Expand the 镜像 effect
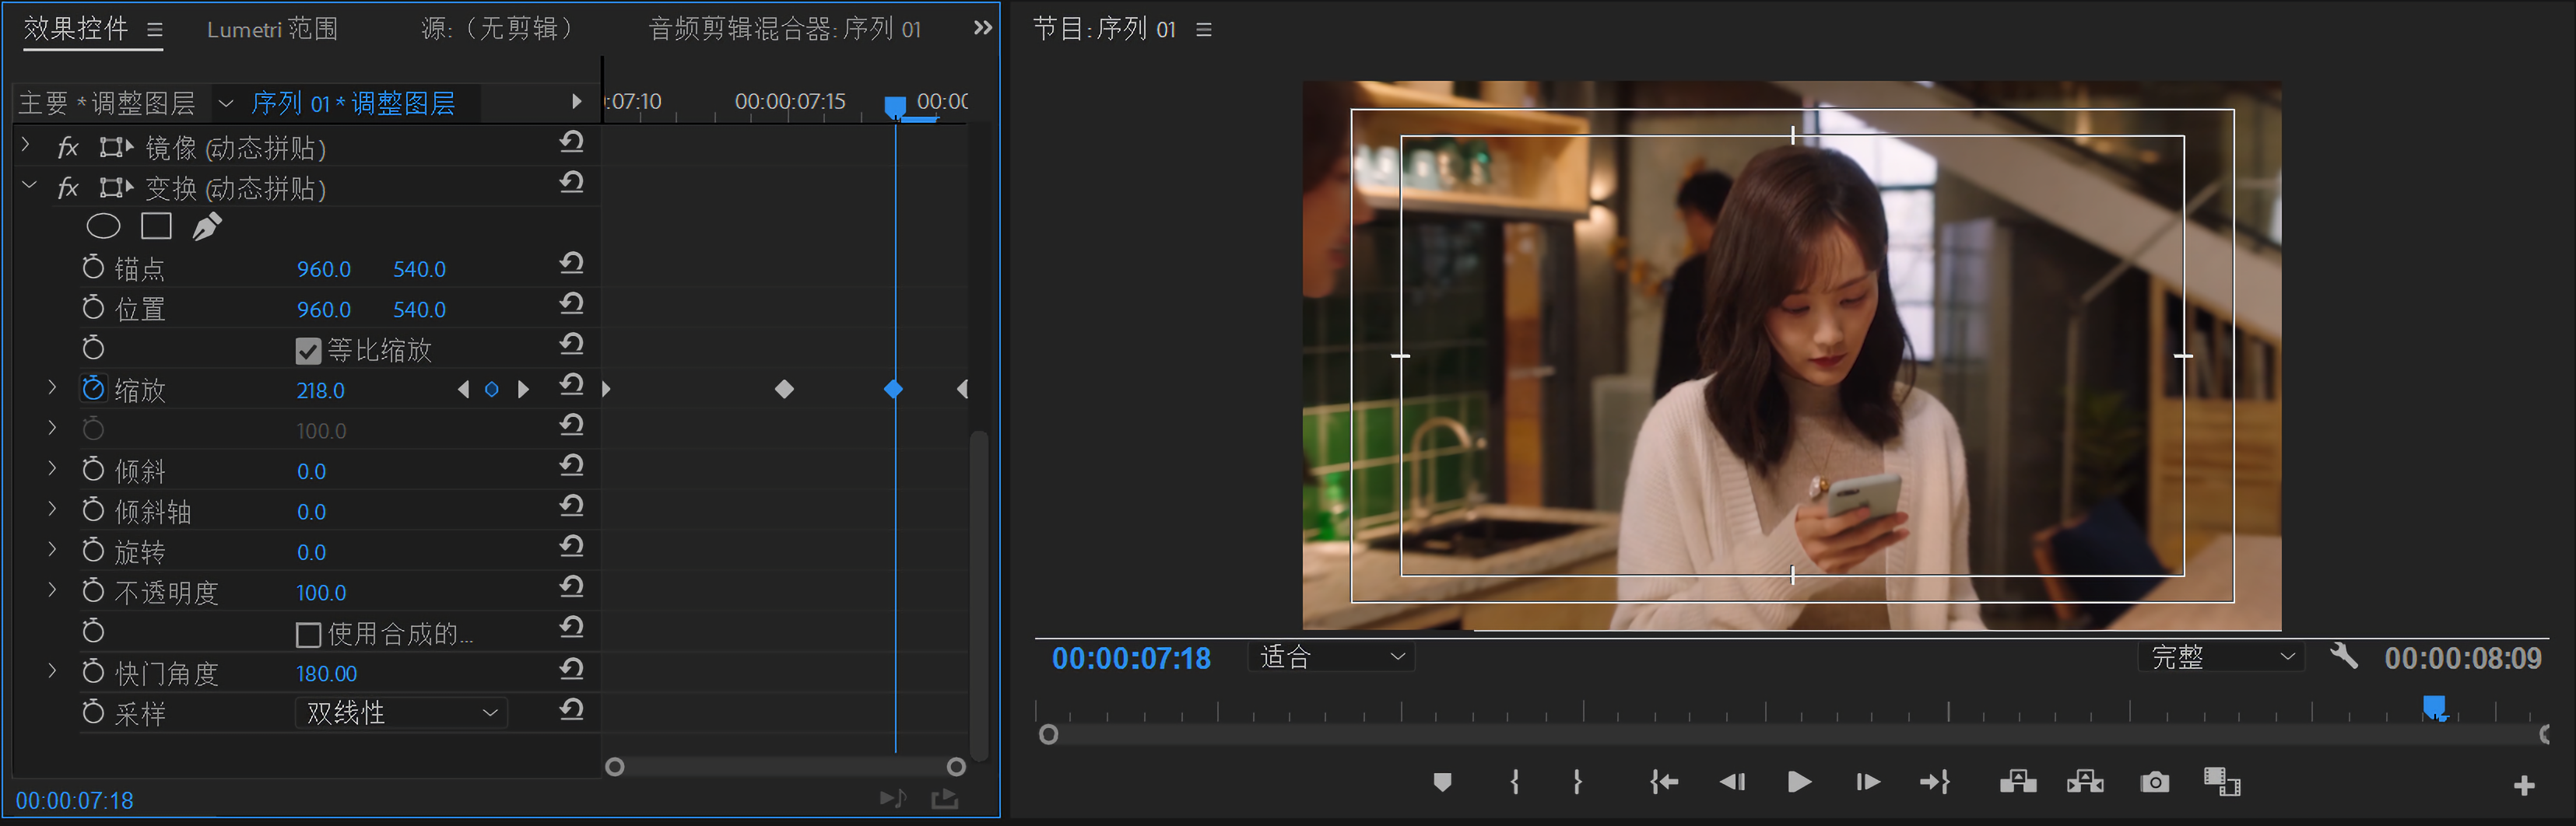The height and width of the screenshot is (826, 2576). click(26, 146)
